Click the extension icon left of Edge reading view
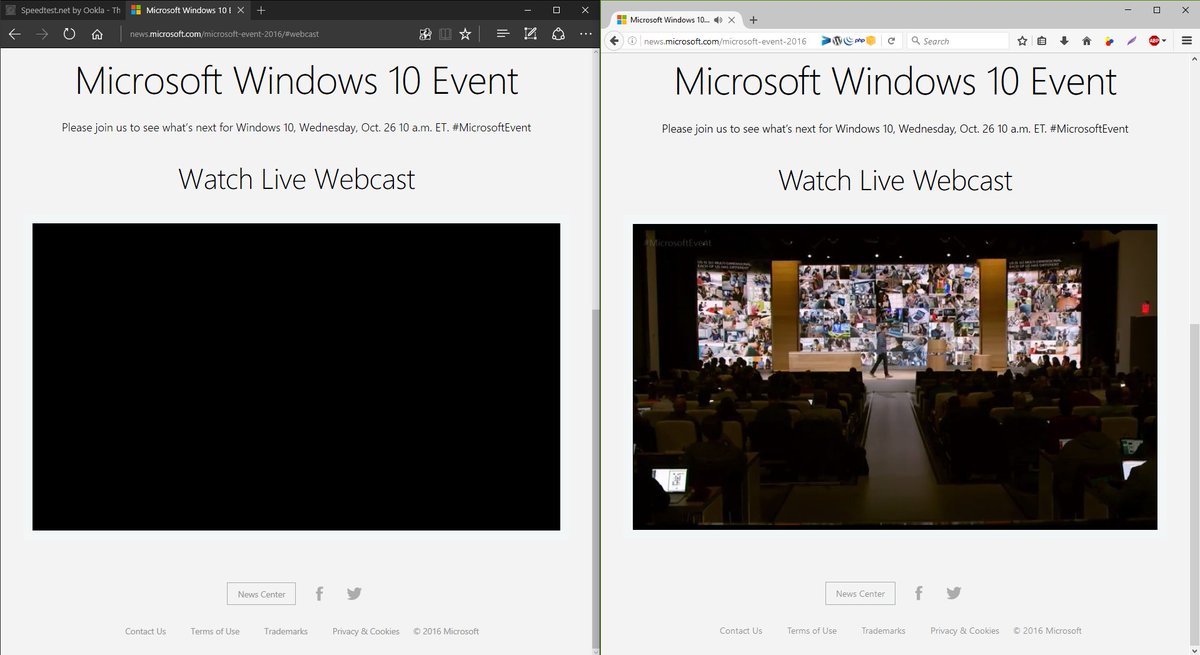 pos(425,34)
